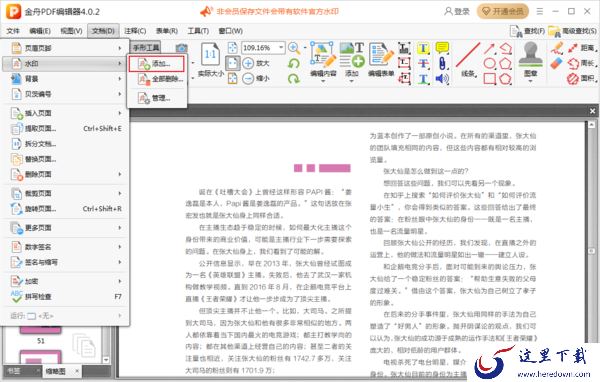
Task: Click the 登录 login button
Action: click(457, 11)
